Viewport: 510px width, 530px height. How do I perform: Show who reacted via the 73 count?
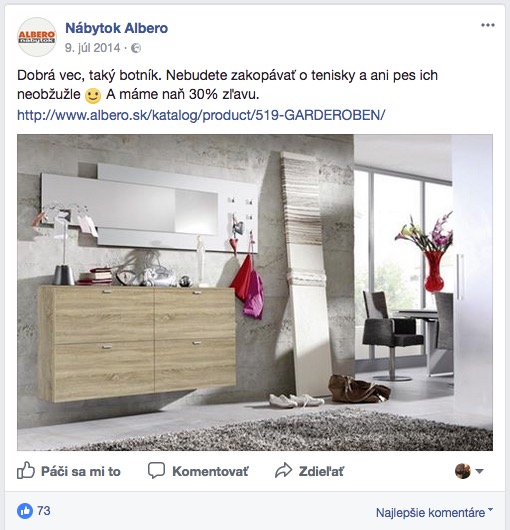pyautogui.click(x=44, y=510)
